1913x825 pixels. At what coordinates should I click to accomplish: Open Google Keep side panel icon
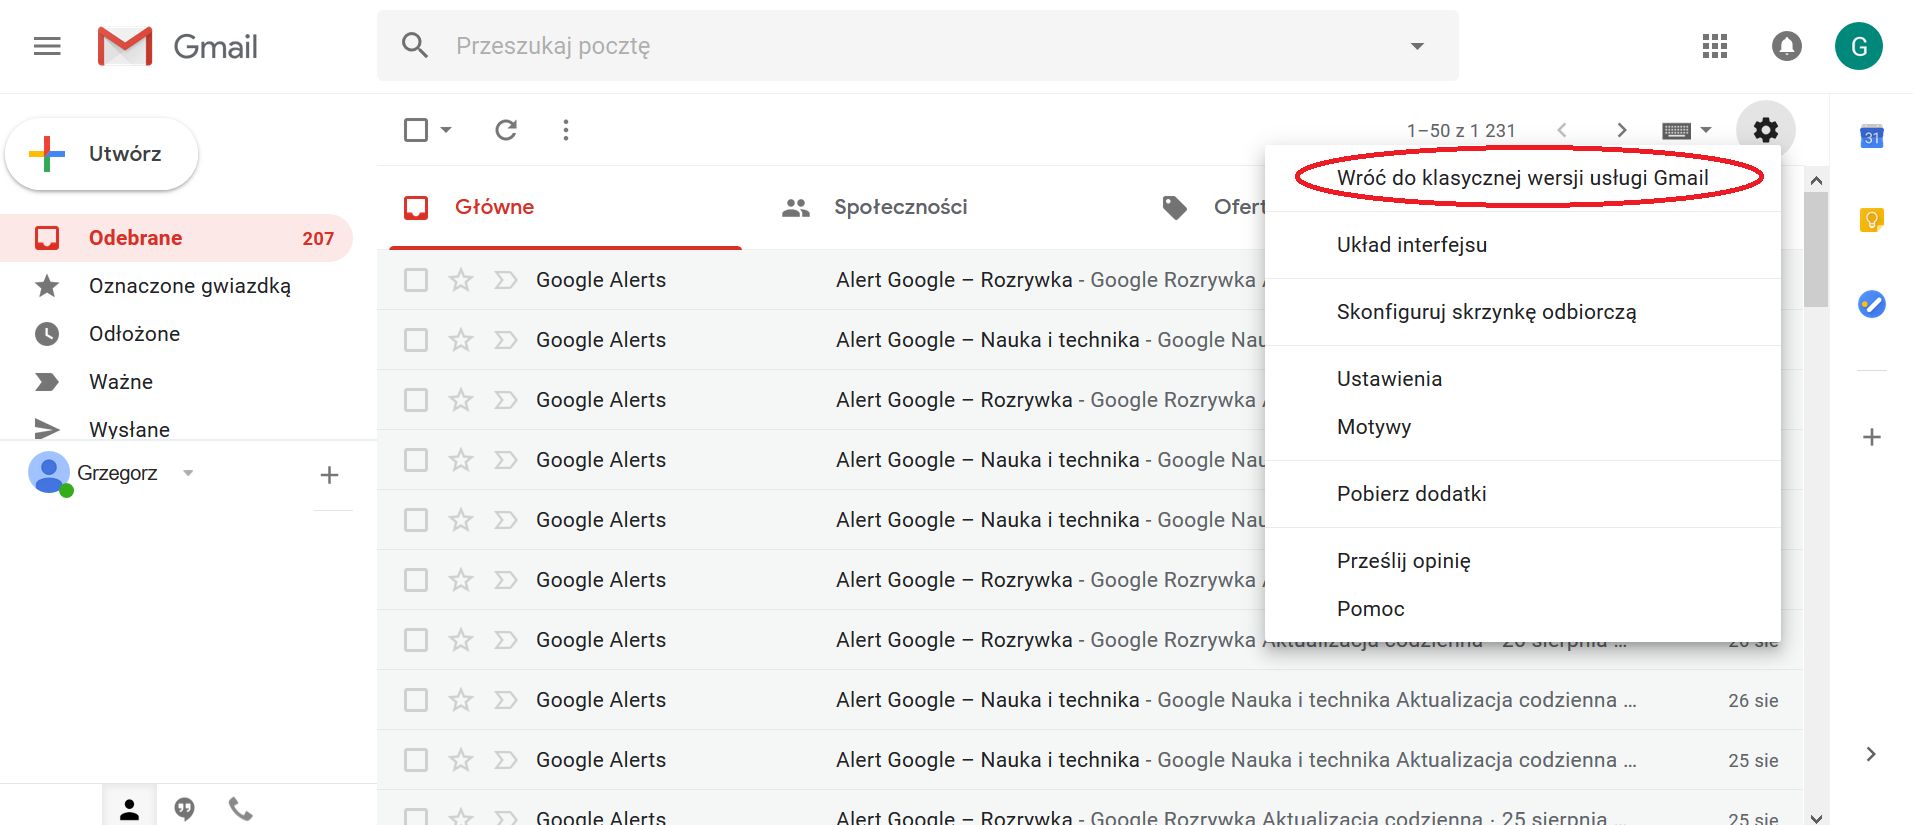pos(1871,220)
